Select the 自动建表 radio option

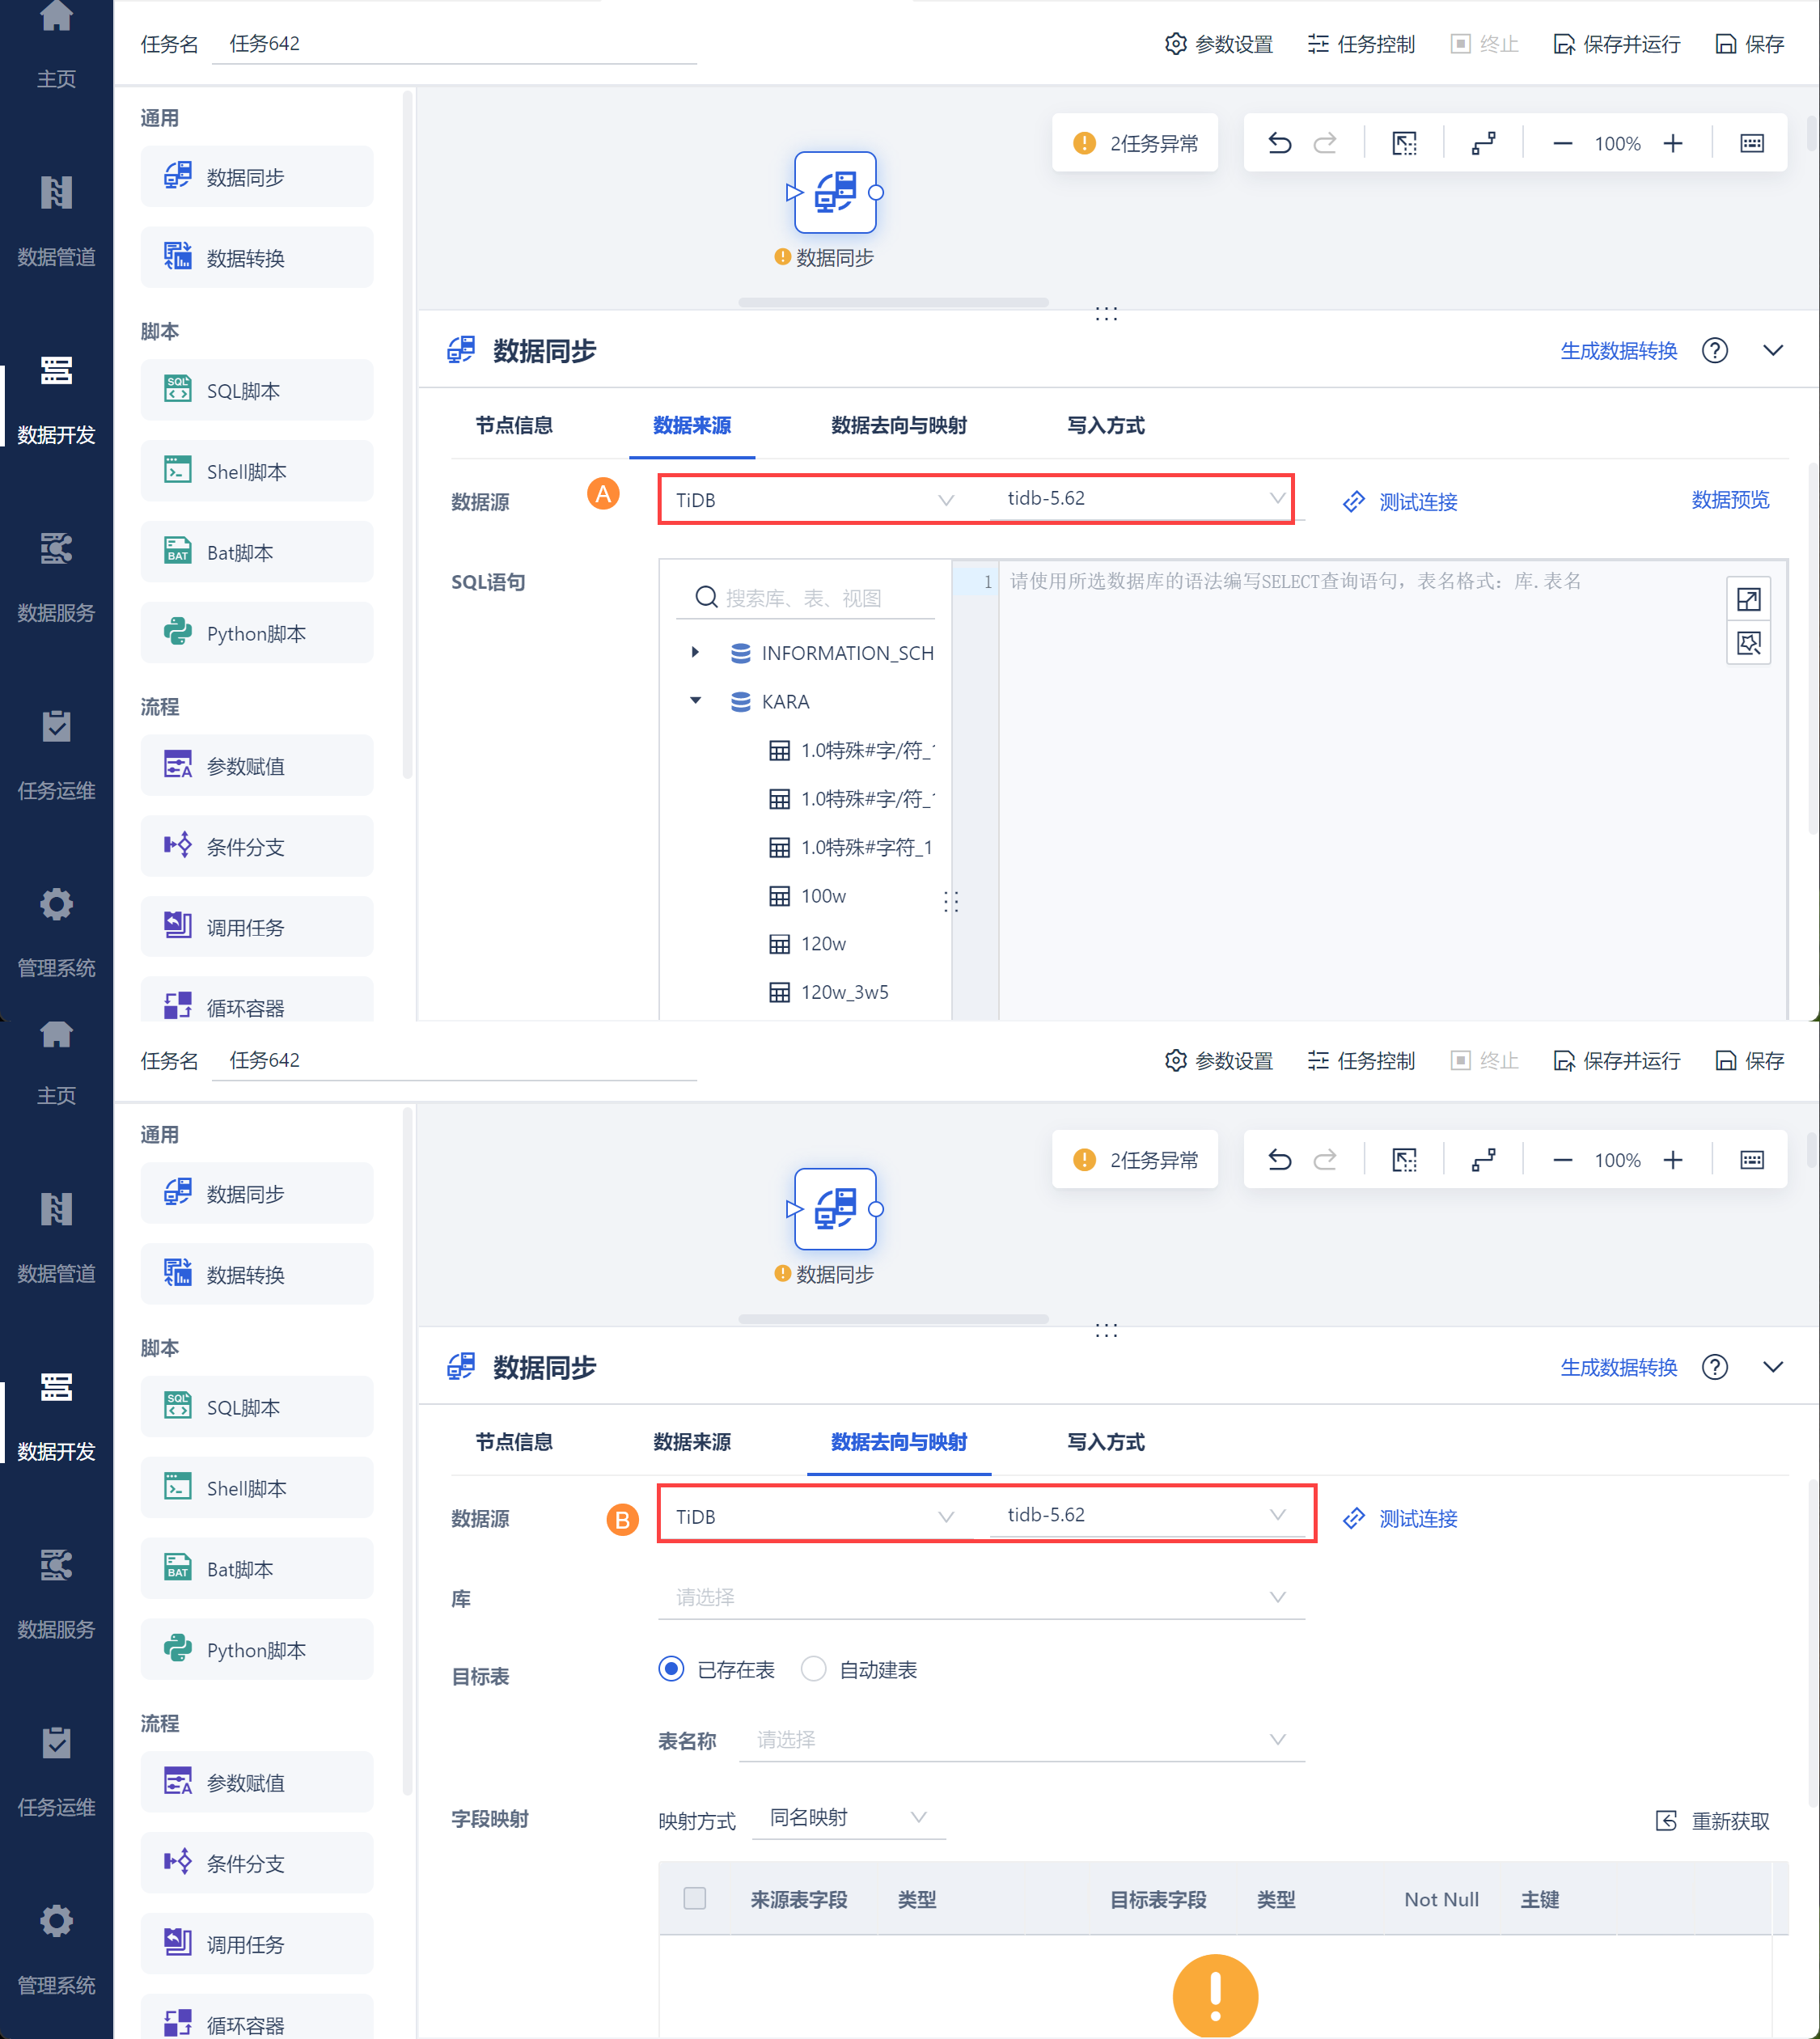point(814,1669)
